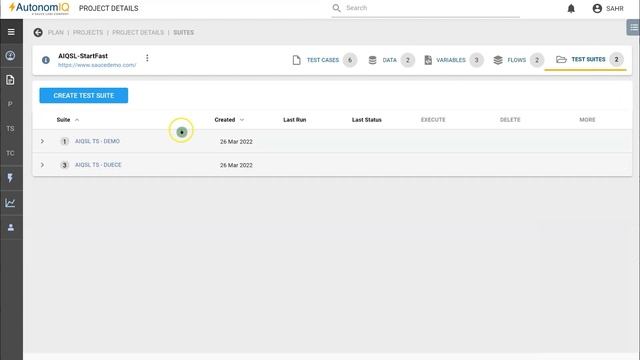Click the project info icon

click(x=46, y=60)
